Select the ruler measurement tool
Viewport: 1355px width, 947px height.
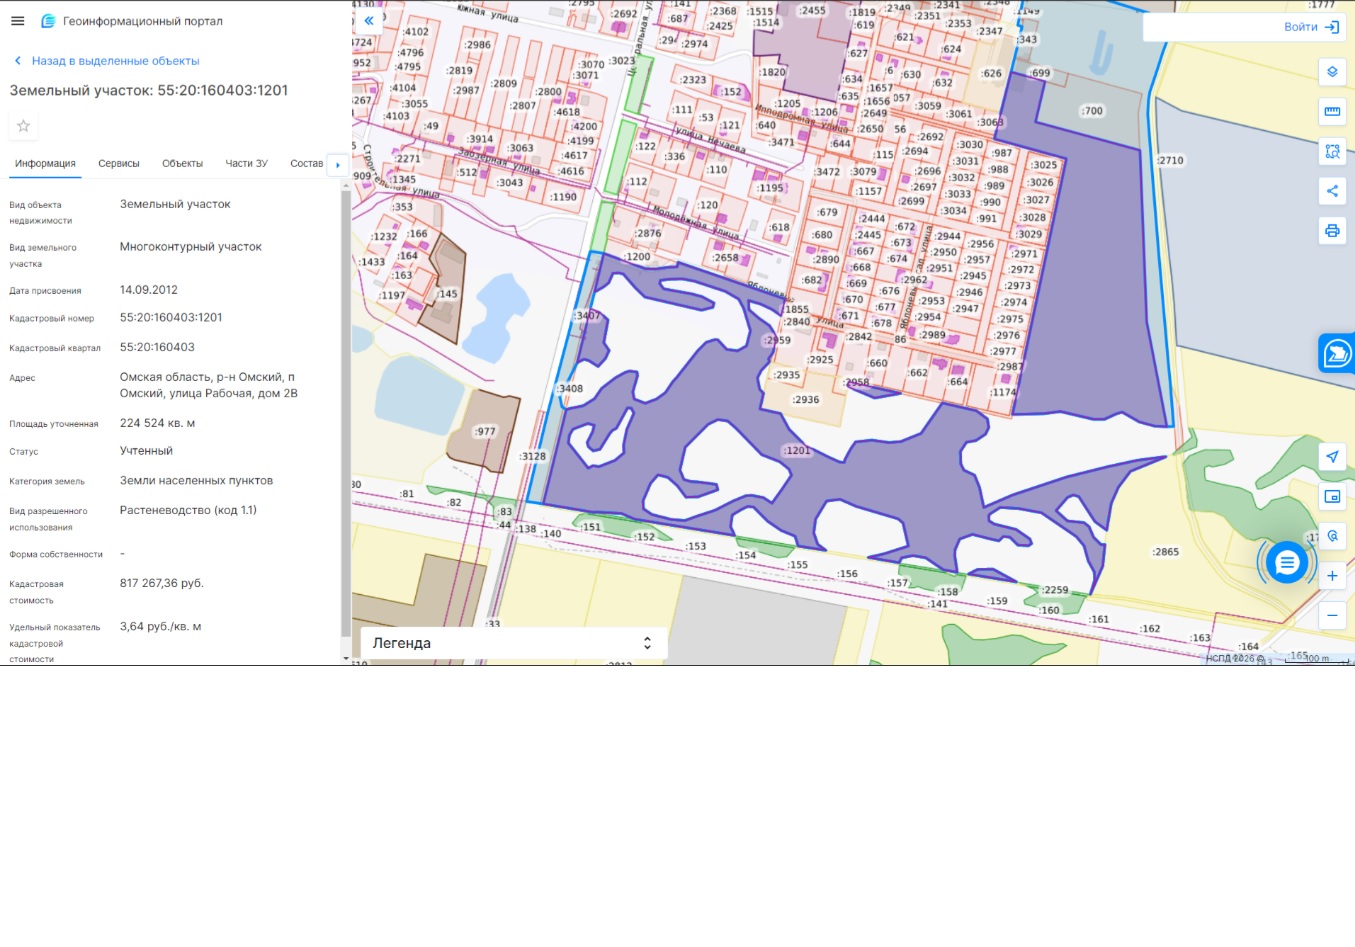click(x=1332, y=112)
